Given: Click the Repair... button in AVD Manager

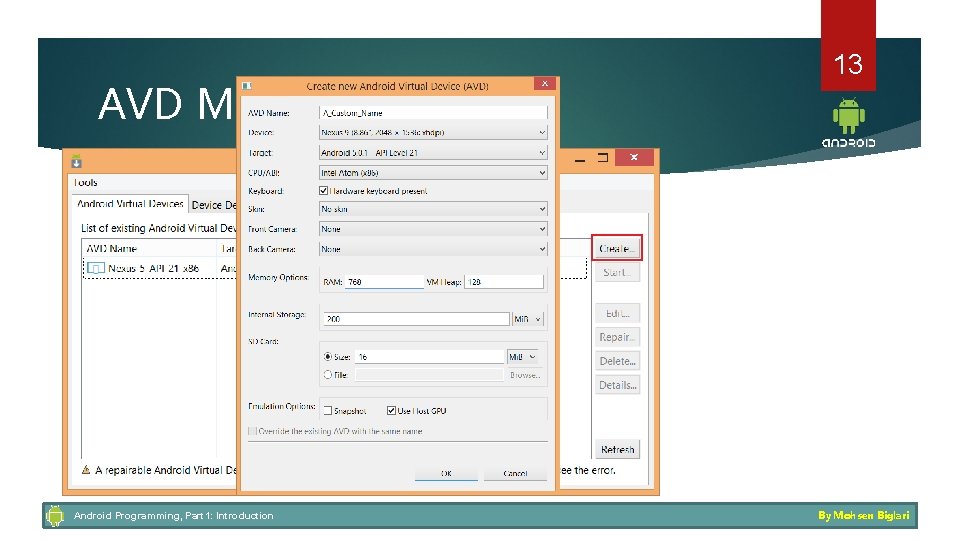Looking at the screenshot, I should point(617,337).
